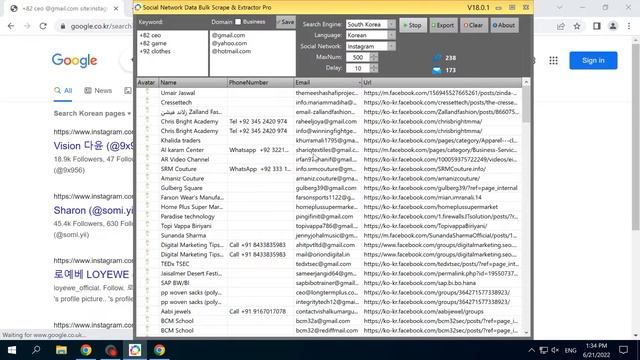Click the Delay value field
Screen dimensions: 640x360
(358, 68)
